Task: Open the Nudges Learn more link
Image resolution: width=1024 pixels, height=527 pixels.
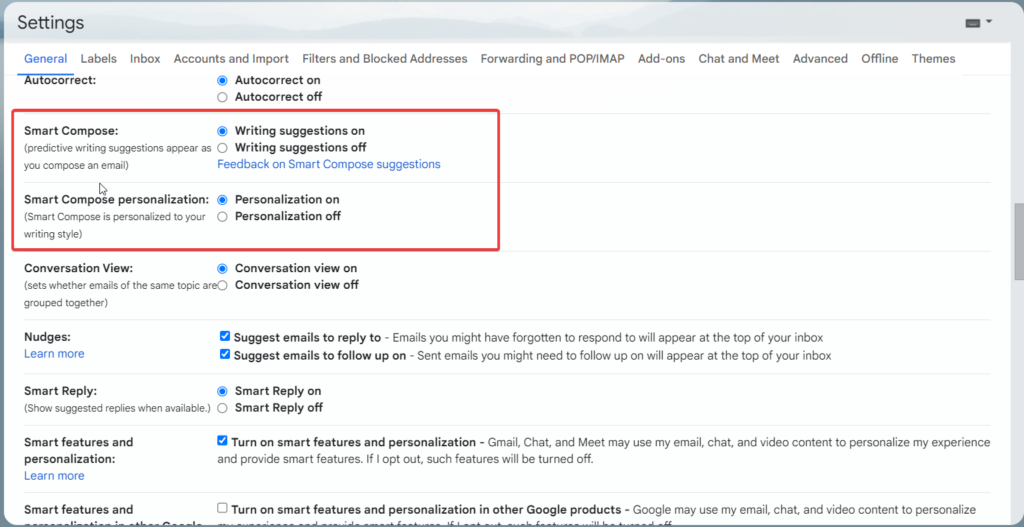Action: pyautogui.click(x=54, y=354)
